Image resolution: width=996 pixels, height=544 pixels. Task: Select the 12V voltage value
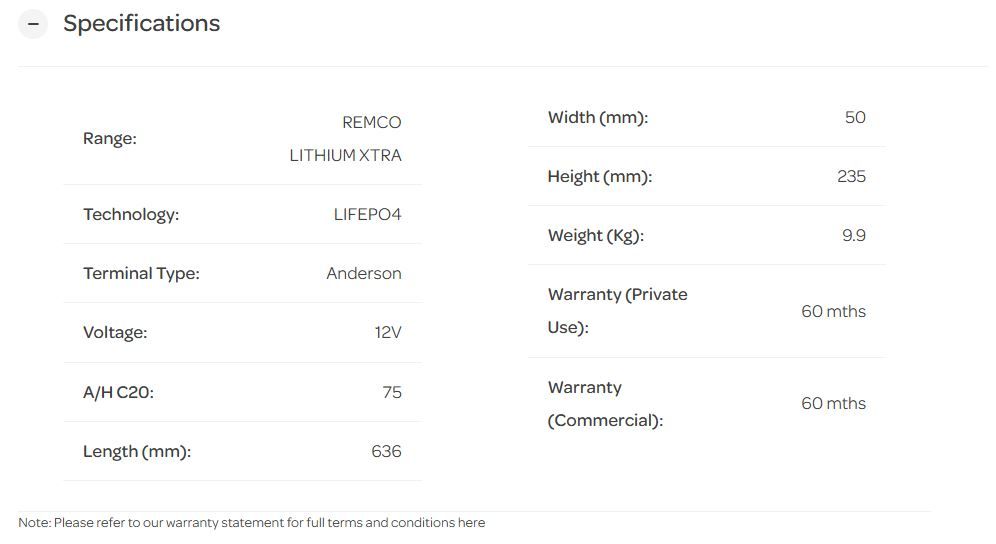click(388, 333)
